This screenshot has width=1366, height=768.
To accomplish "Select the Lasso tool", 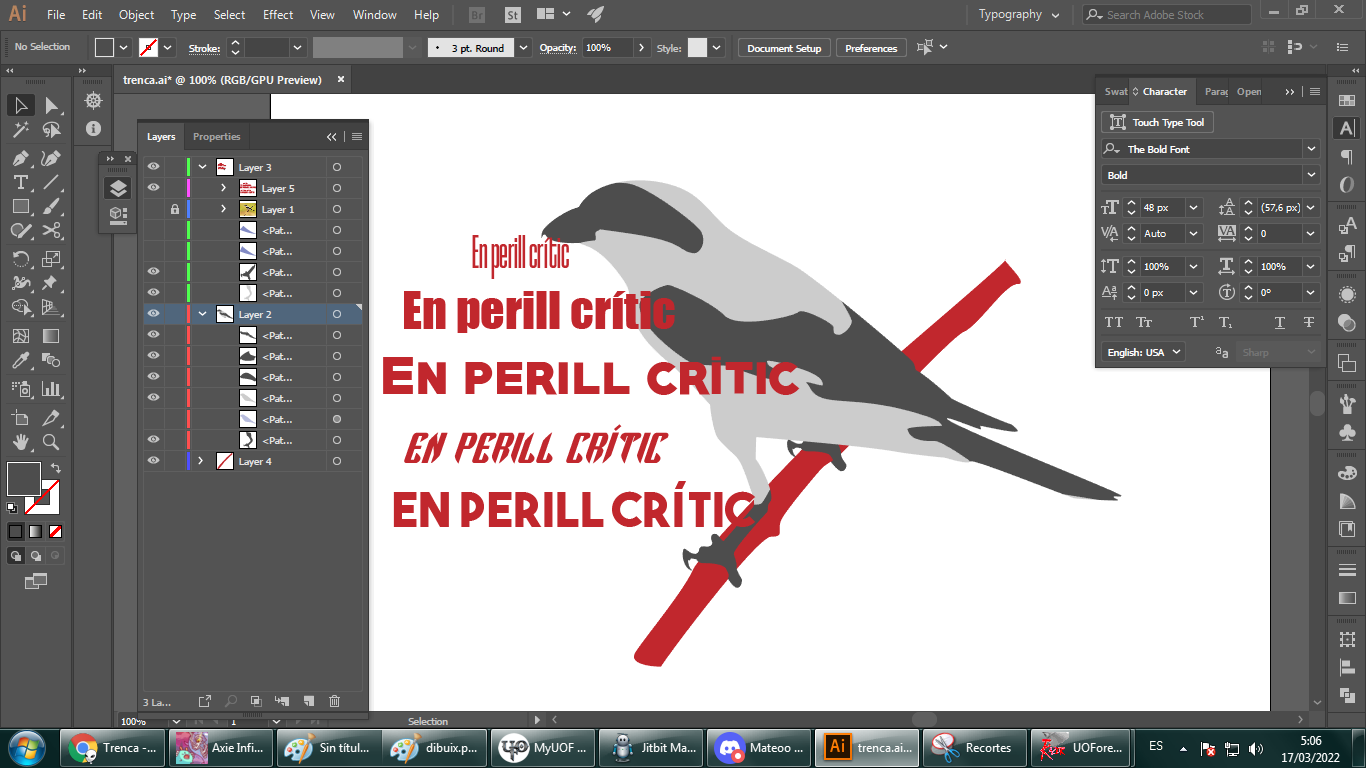I will tap(52, 130).
